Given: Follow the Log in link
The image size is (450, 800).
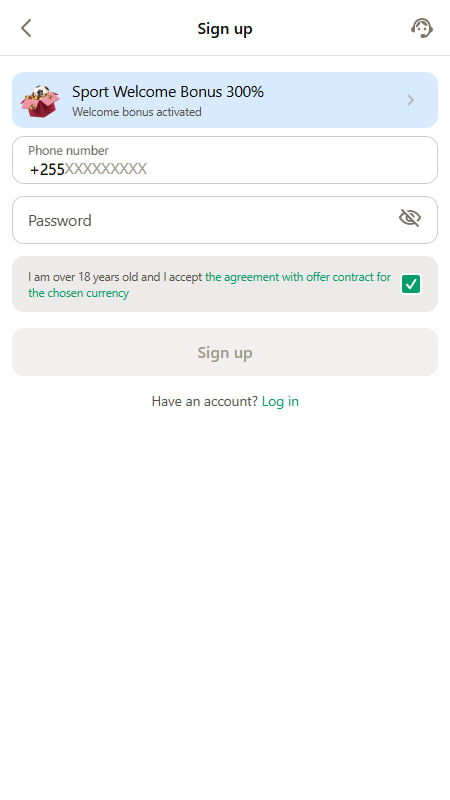Looking at the screenshot, I should coord(280,402).
